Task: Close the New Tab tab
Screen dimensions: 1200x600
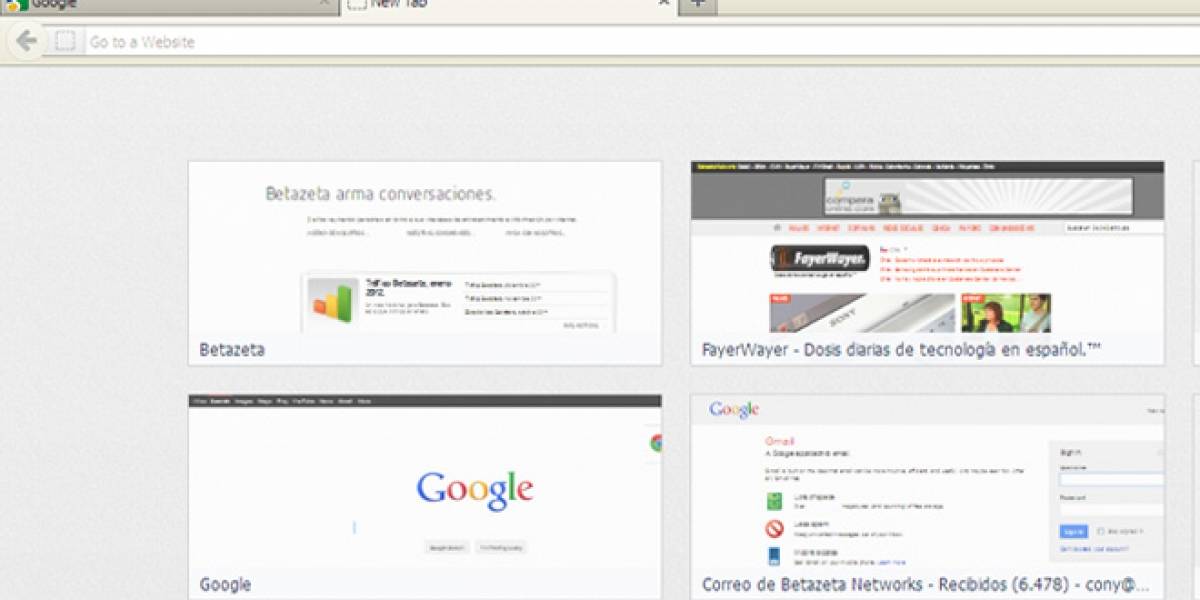Action: pyautogui.click(x=663, y=4)
